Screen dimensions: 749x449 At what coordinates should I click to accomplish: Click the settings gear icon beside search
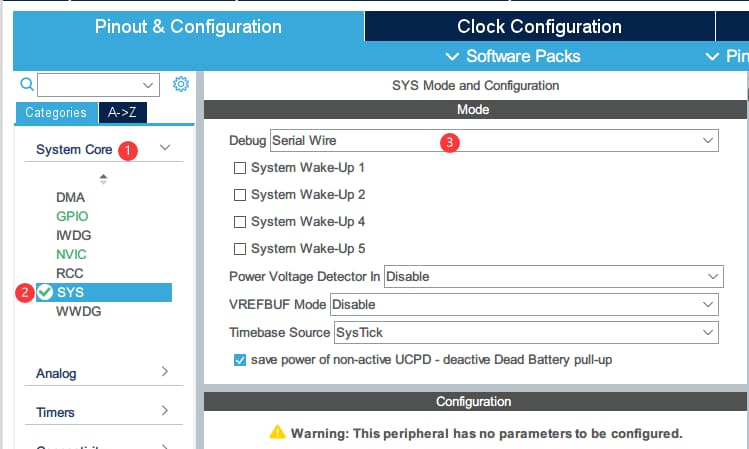(x=181, y=84)
